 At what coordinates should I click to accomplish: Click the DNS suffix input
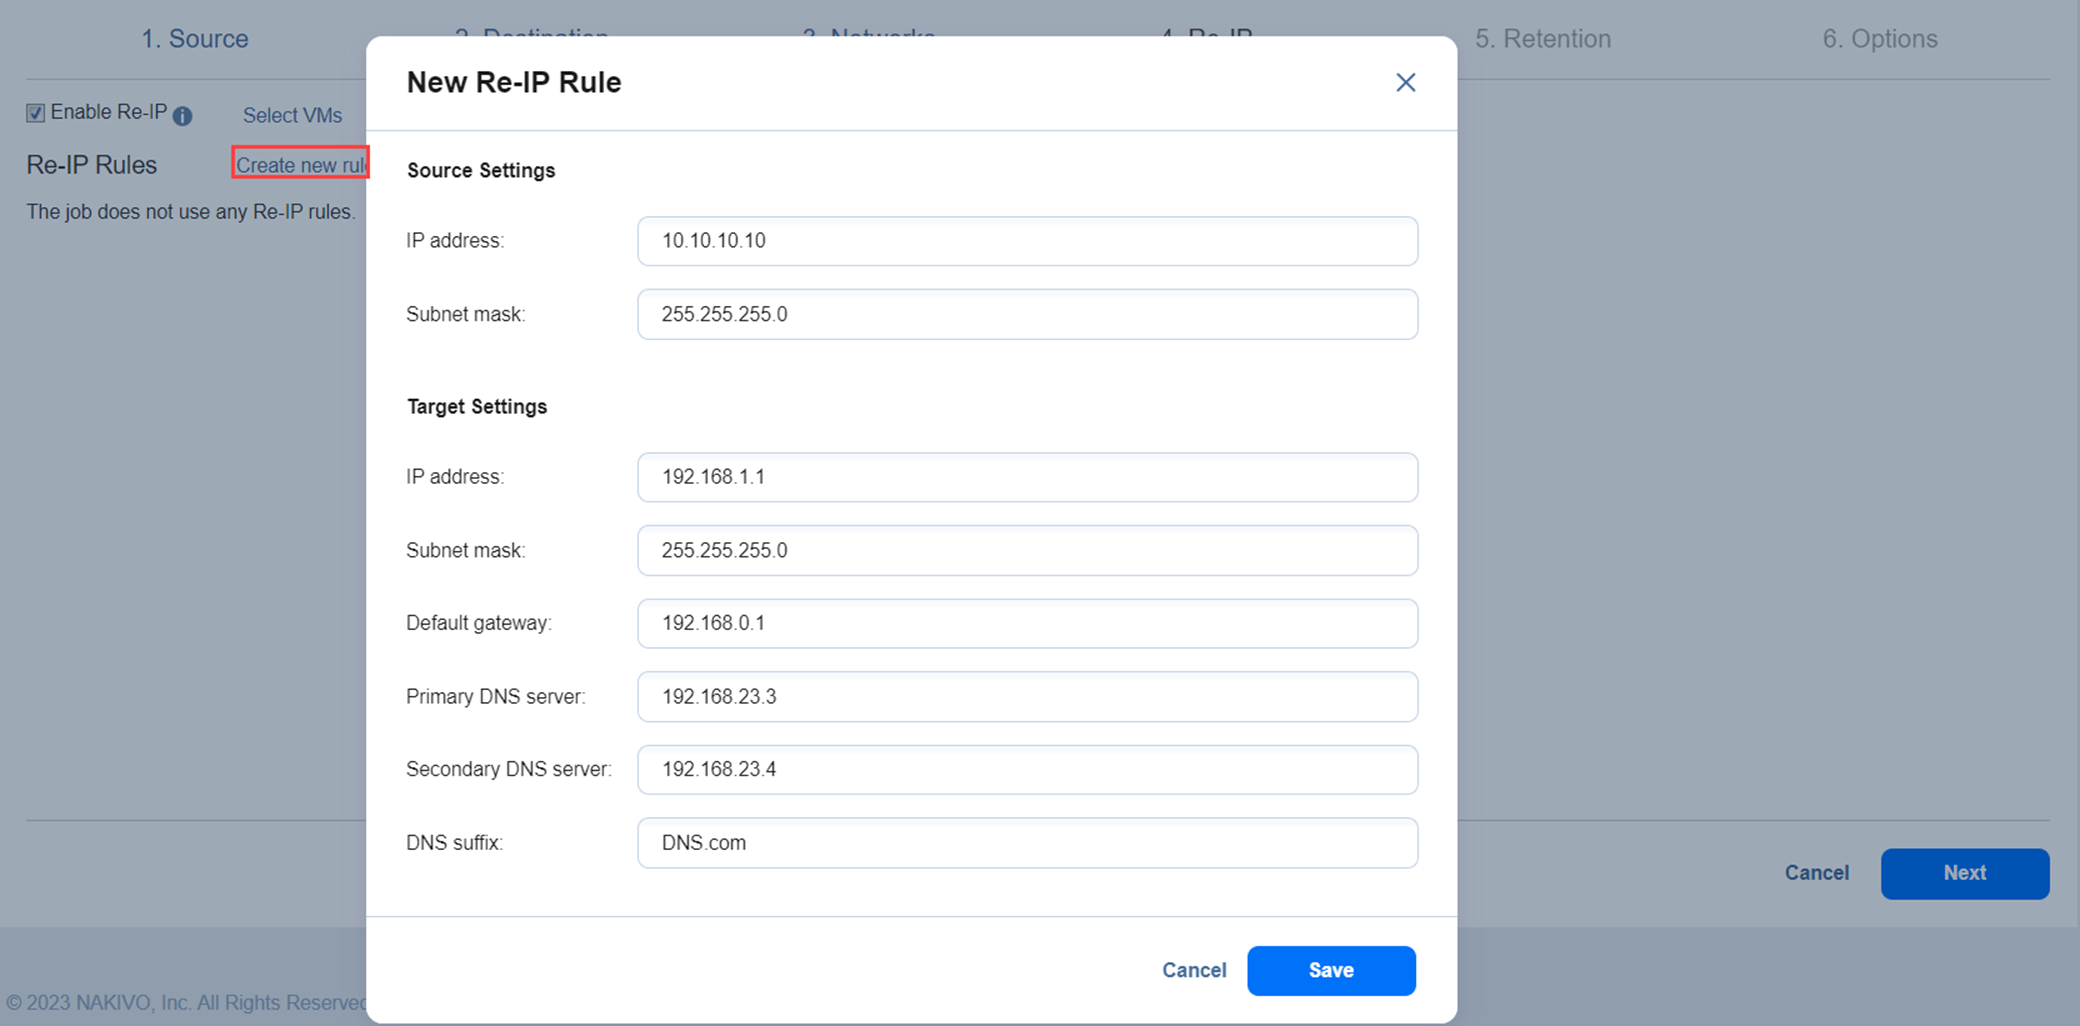[x=1027, y=842]
